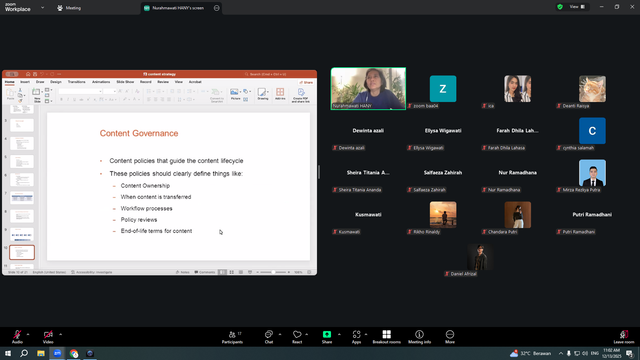Open the Review ribbon tab
The image size is (640, 360).
click(x=163, y=82)
